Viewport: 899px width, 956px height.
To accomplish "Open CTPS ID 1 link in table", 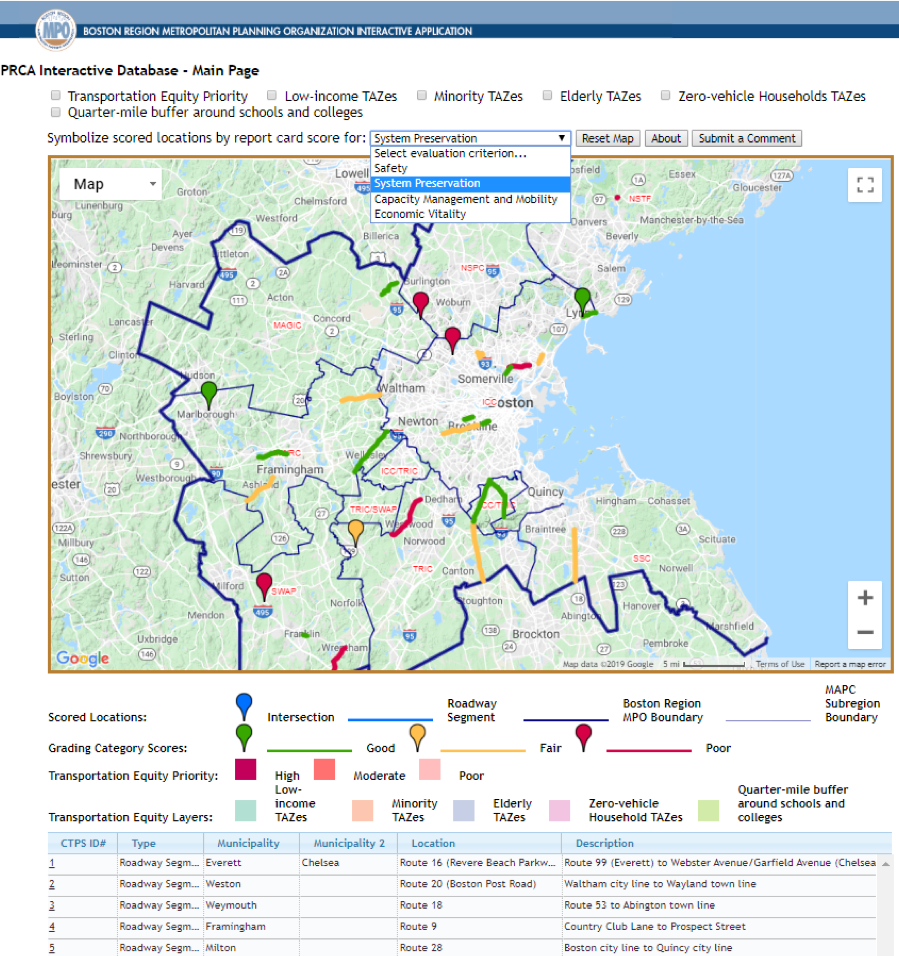I will (52, 862).
